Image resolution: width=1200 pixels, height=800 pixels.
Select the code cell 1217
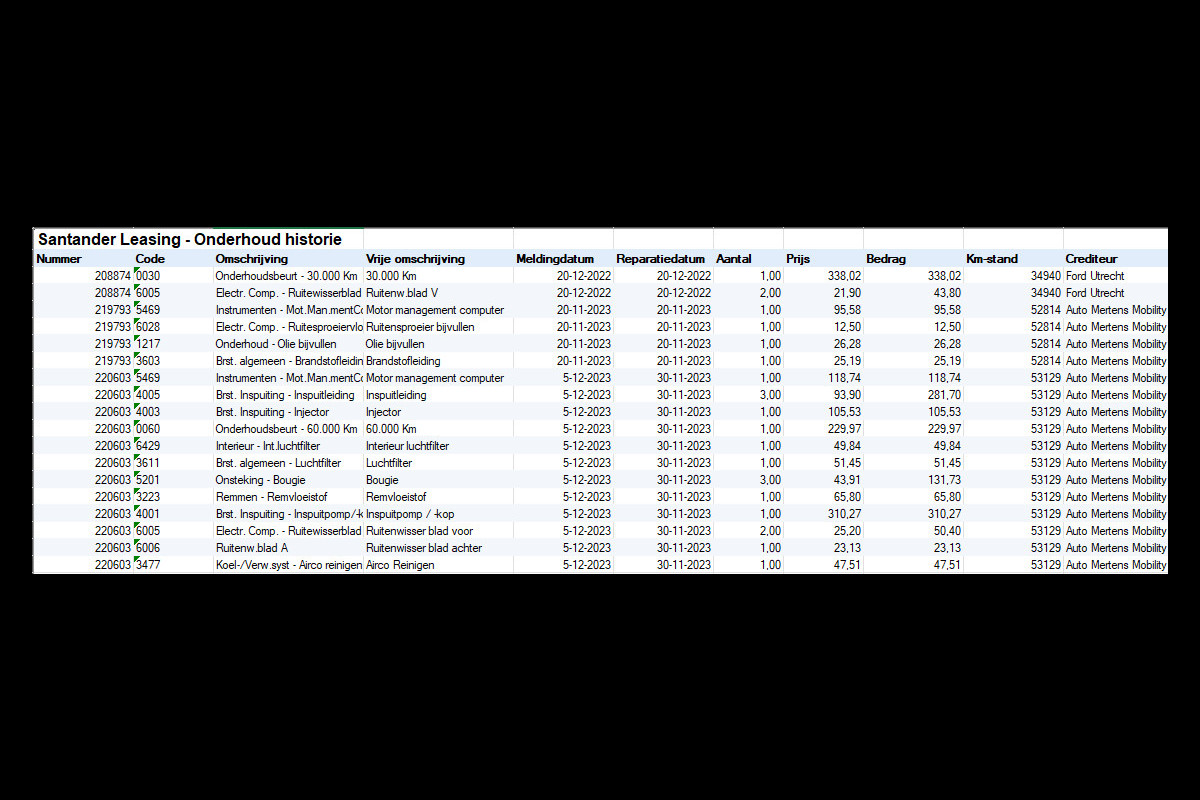pos(149,344)
